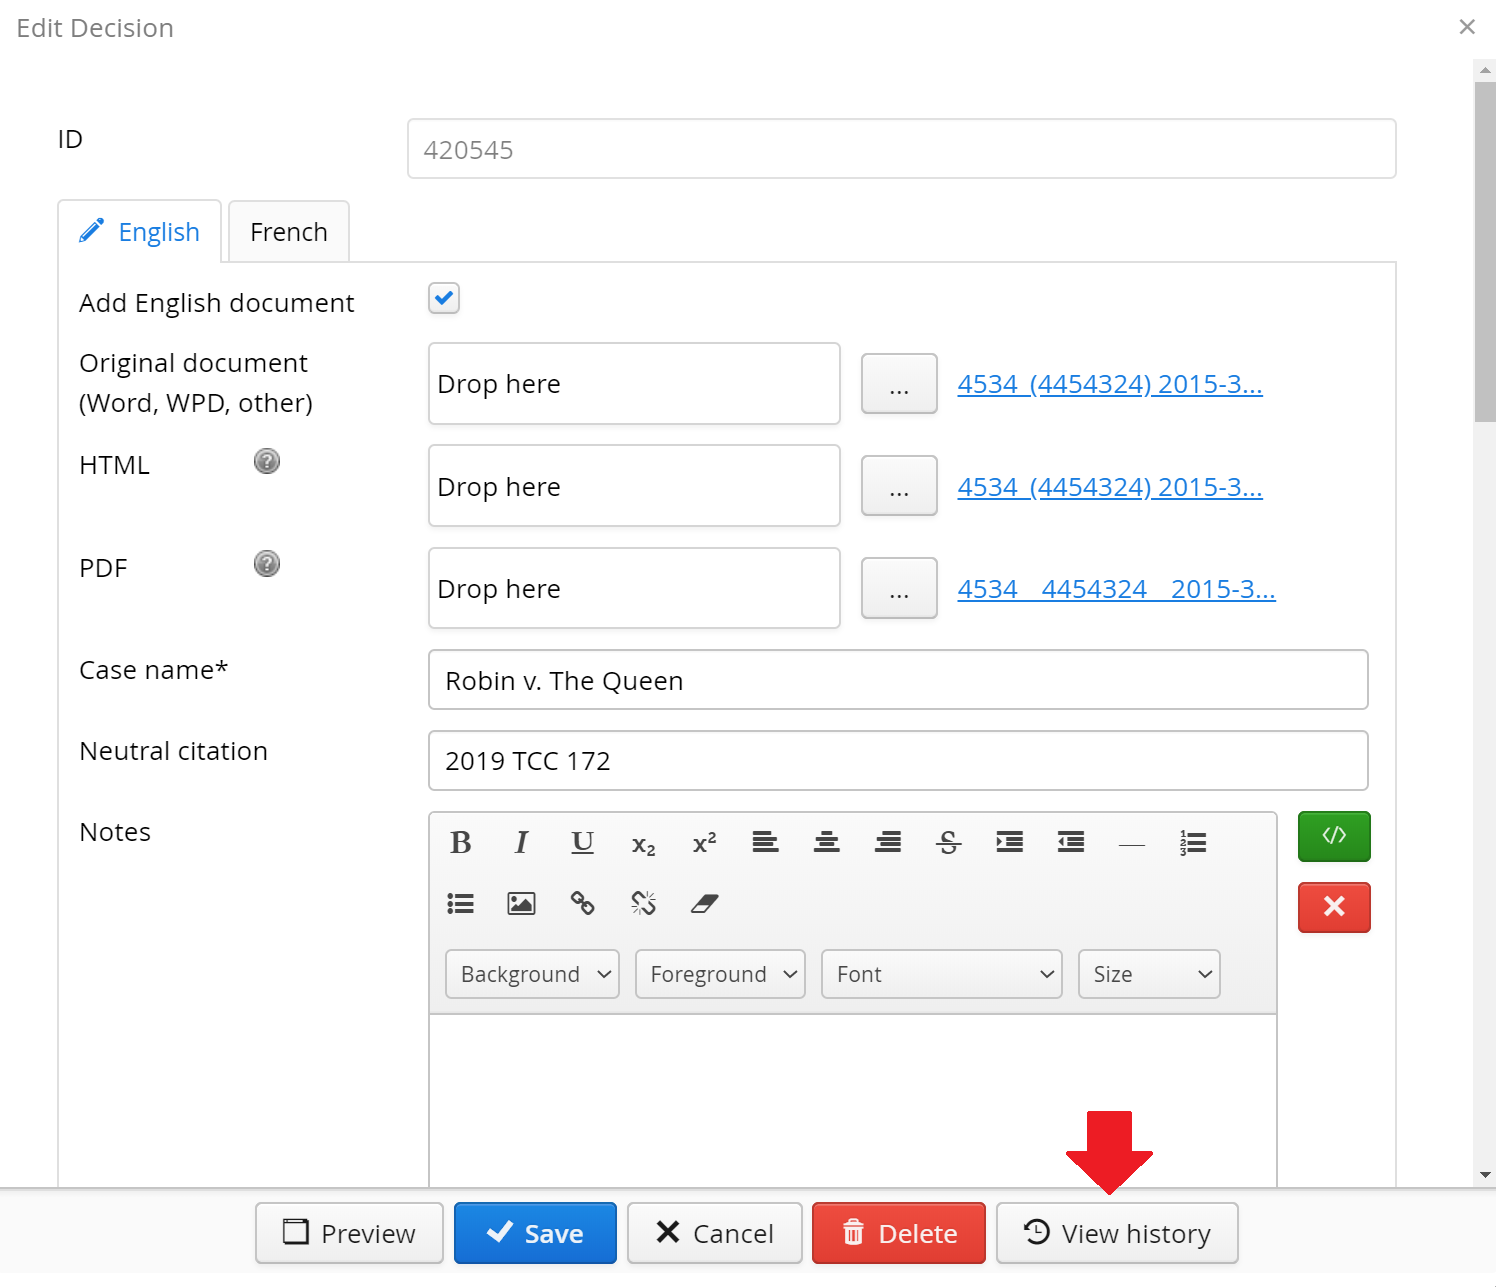This screenshot has height=1287, width=1496.
Task: Insert an image into Notes
Action: [x=521, y=904]
